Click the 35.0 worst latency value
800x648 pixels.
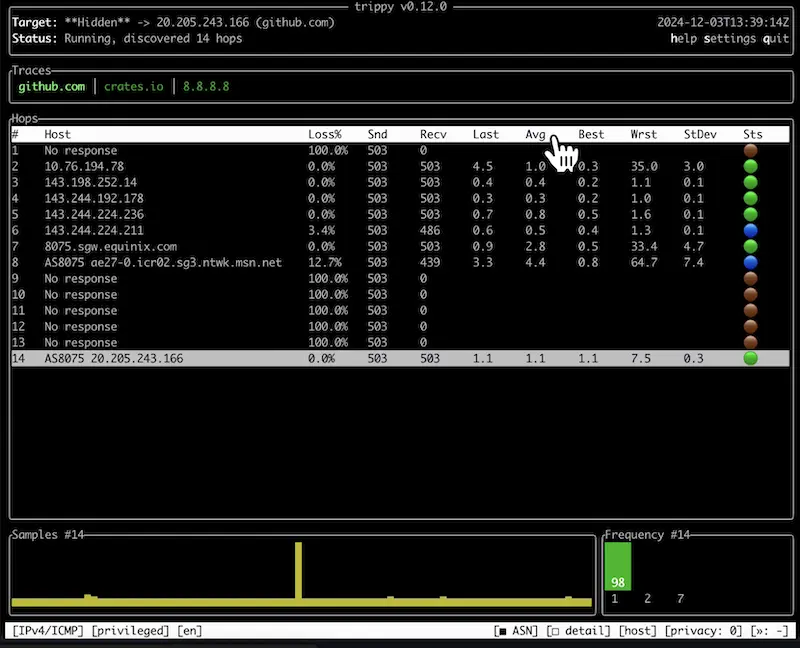[x=644, y=166]
